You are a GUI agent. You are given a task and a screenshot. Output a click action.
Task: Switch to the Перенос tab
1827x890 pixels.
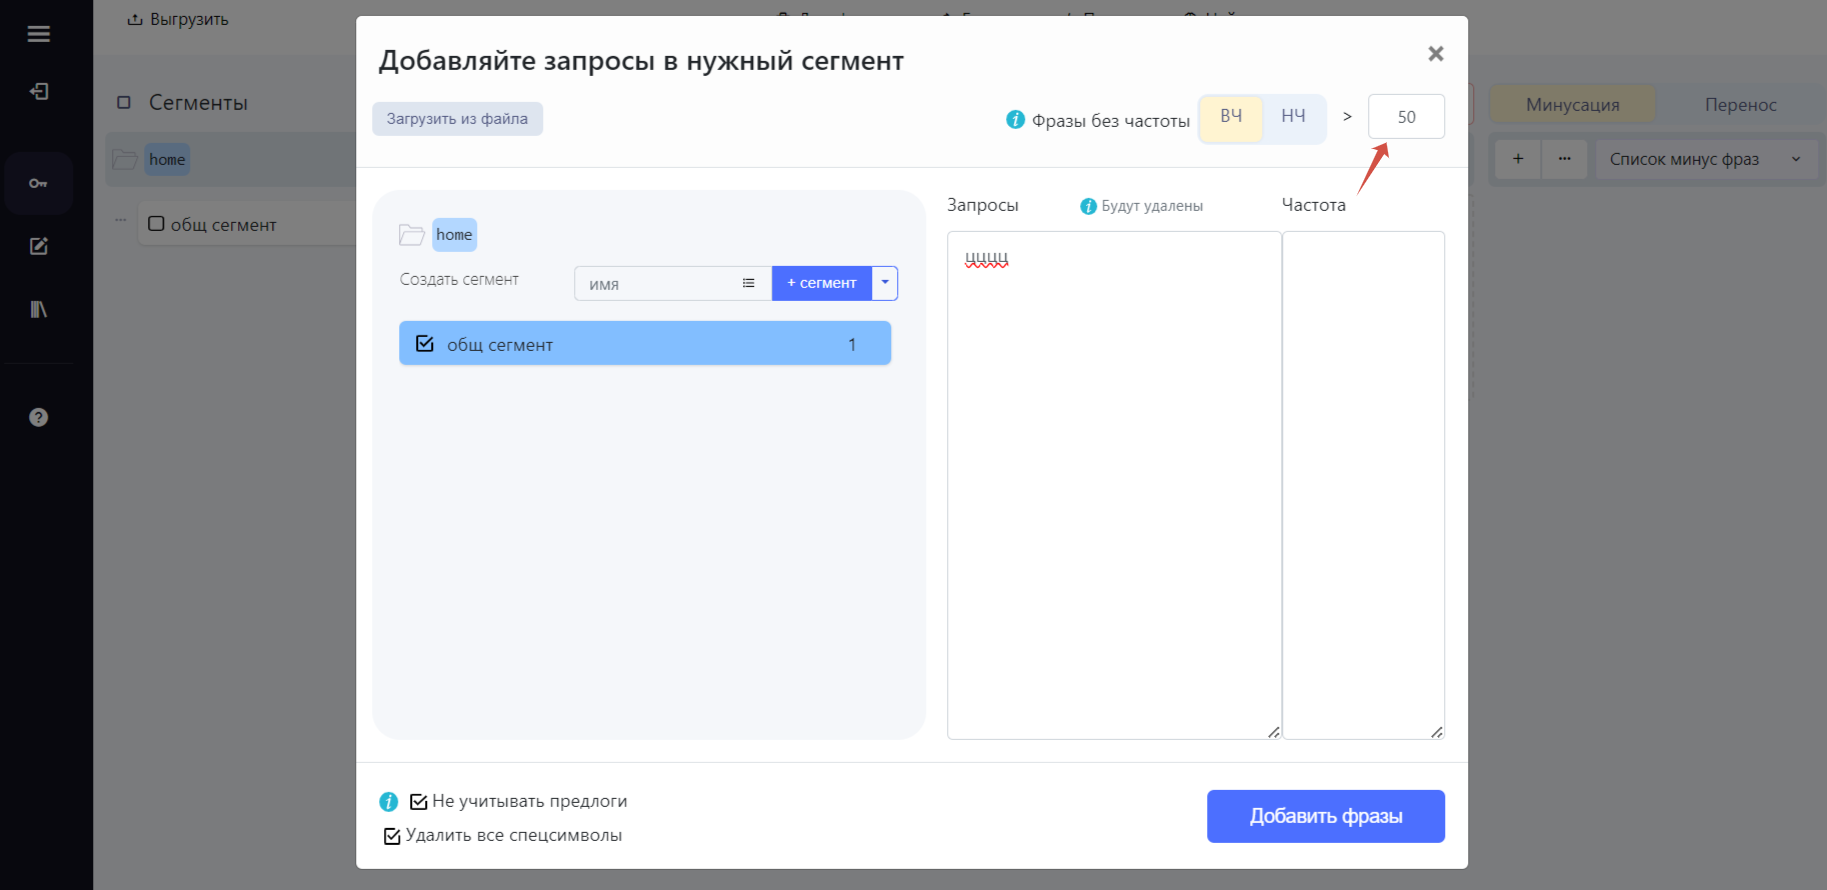point(1741,105)
